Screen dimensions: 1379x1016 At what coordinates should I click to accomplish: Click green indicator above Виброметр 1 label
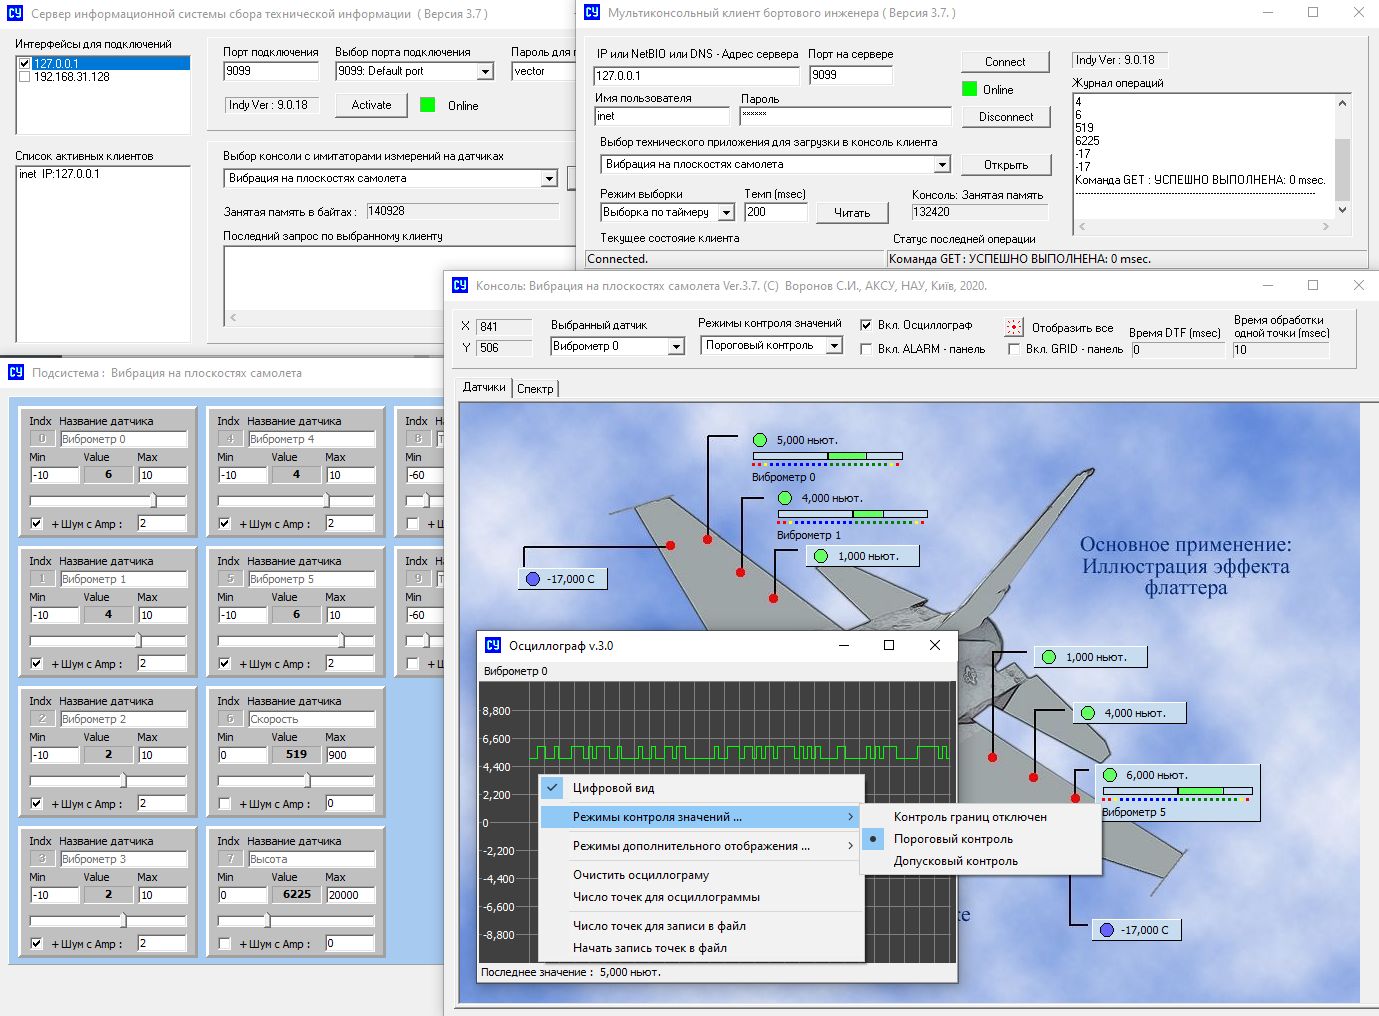point(785,498)
